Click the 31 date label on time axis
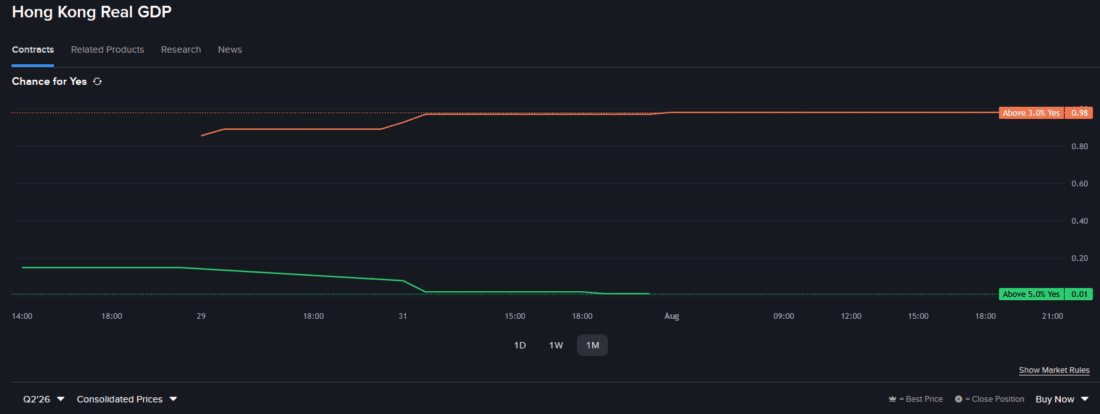This screenshot has height=414, width=1100. click(x=403, y=316)
